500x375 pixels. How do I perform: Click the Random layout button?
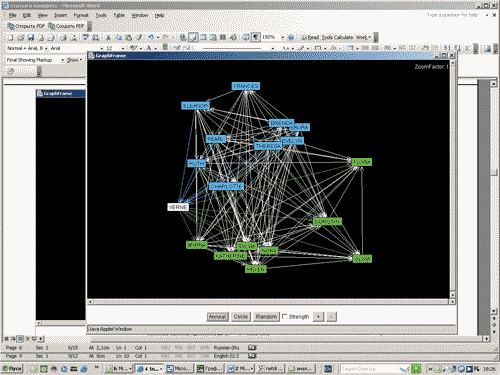click(x=266, y=317)
